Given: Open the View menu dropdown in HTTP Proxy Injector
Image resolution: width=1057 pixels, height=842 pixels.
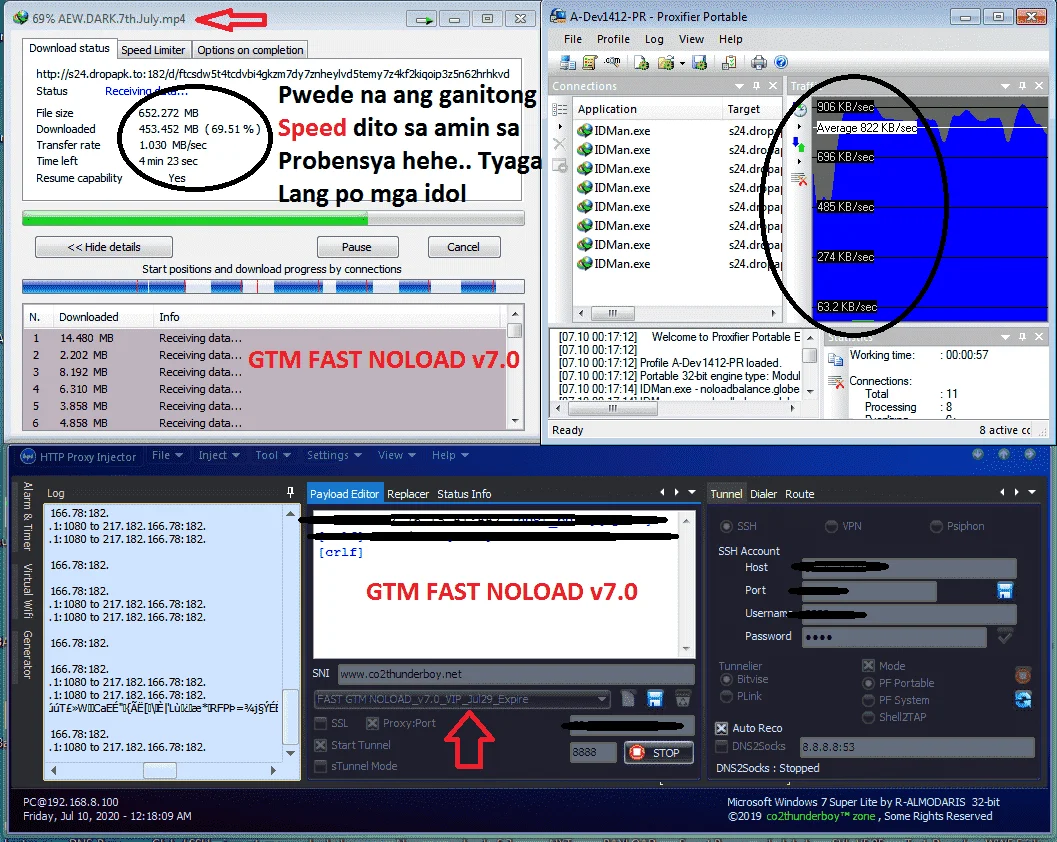Looking at the screenshot, I should coord(396,455).
